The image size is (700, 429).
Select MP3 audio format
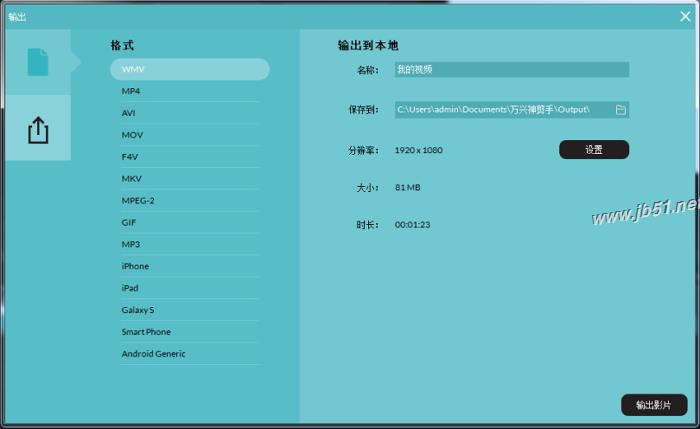[x=190, y=244]
